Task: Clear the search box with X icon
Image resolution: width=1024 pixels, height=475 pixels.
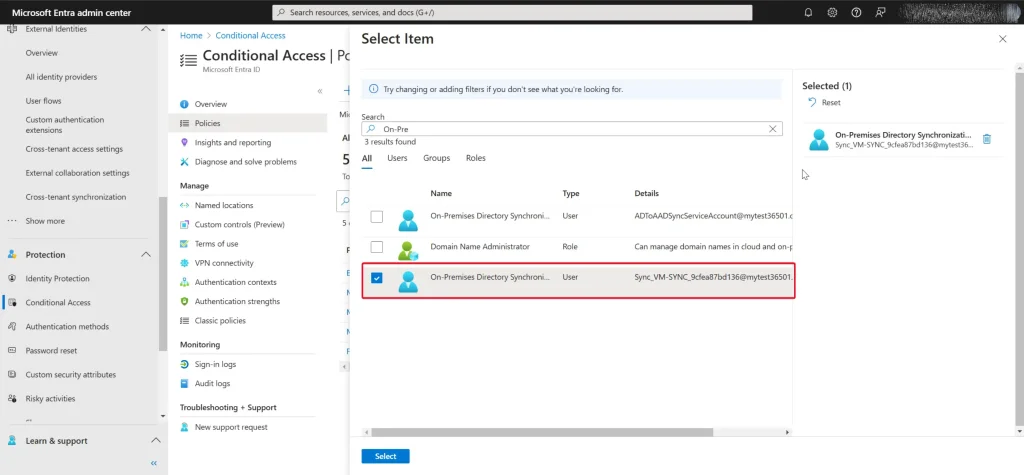Action: [x=773, y=129]
